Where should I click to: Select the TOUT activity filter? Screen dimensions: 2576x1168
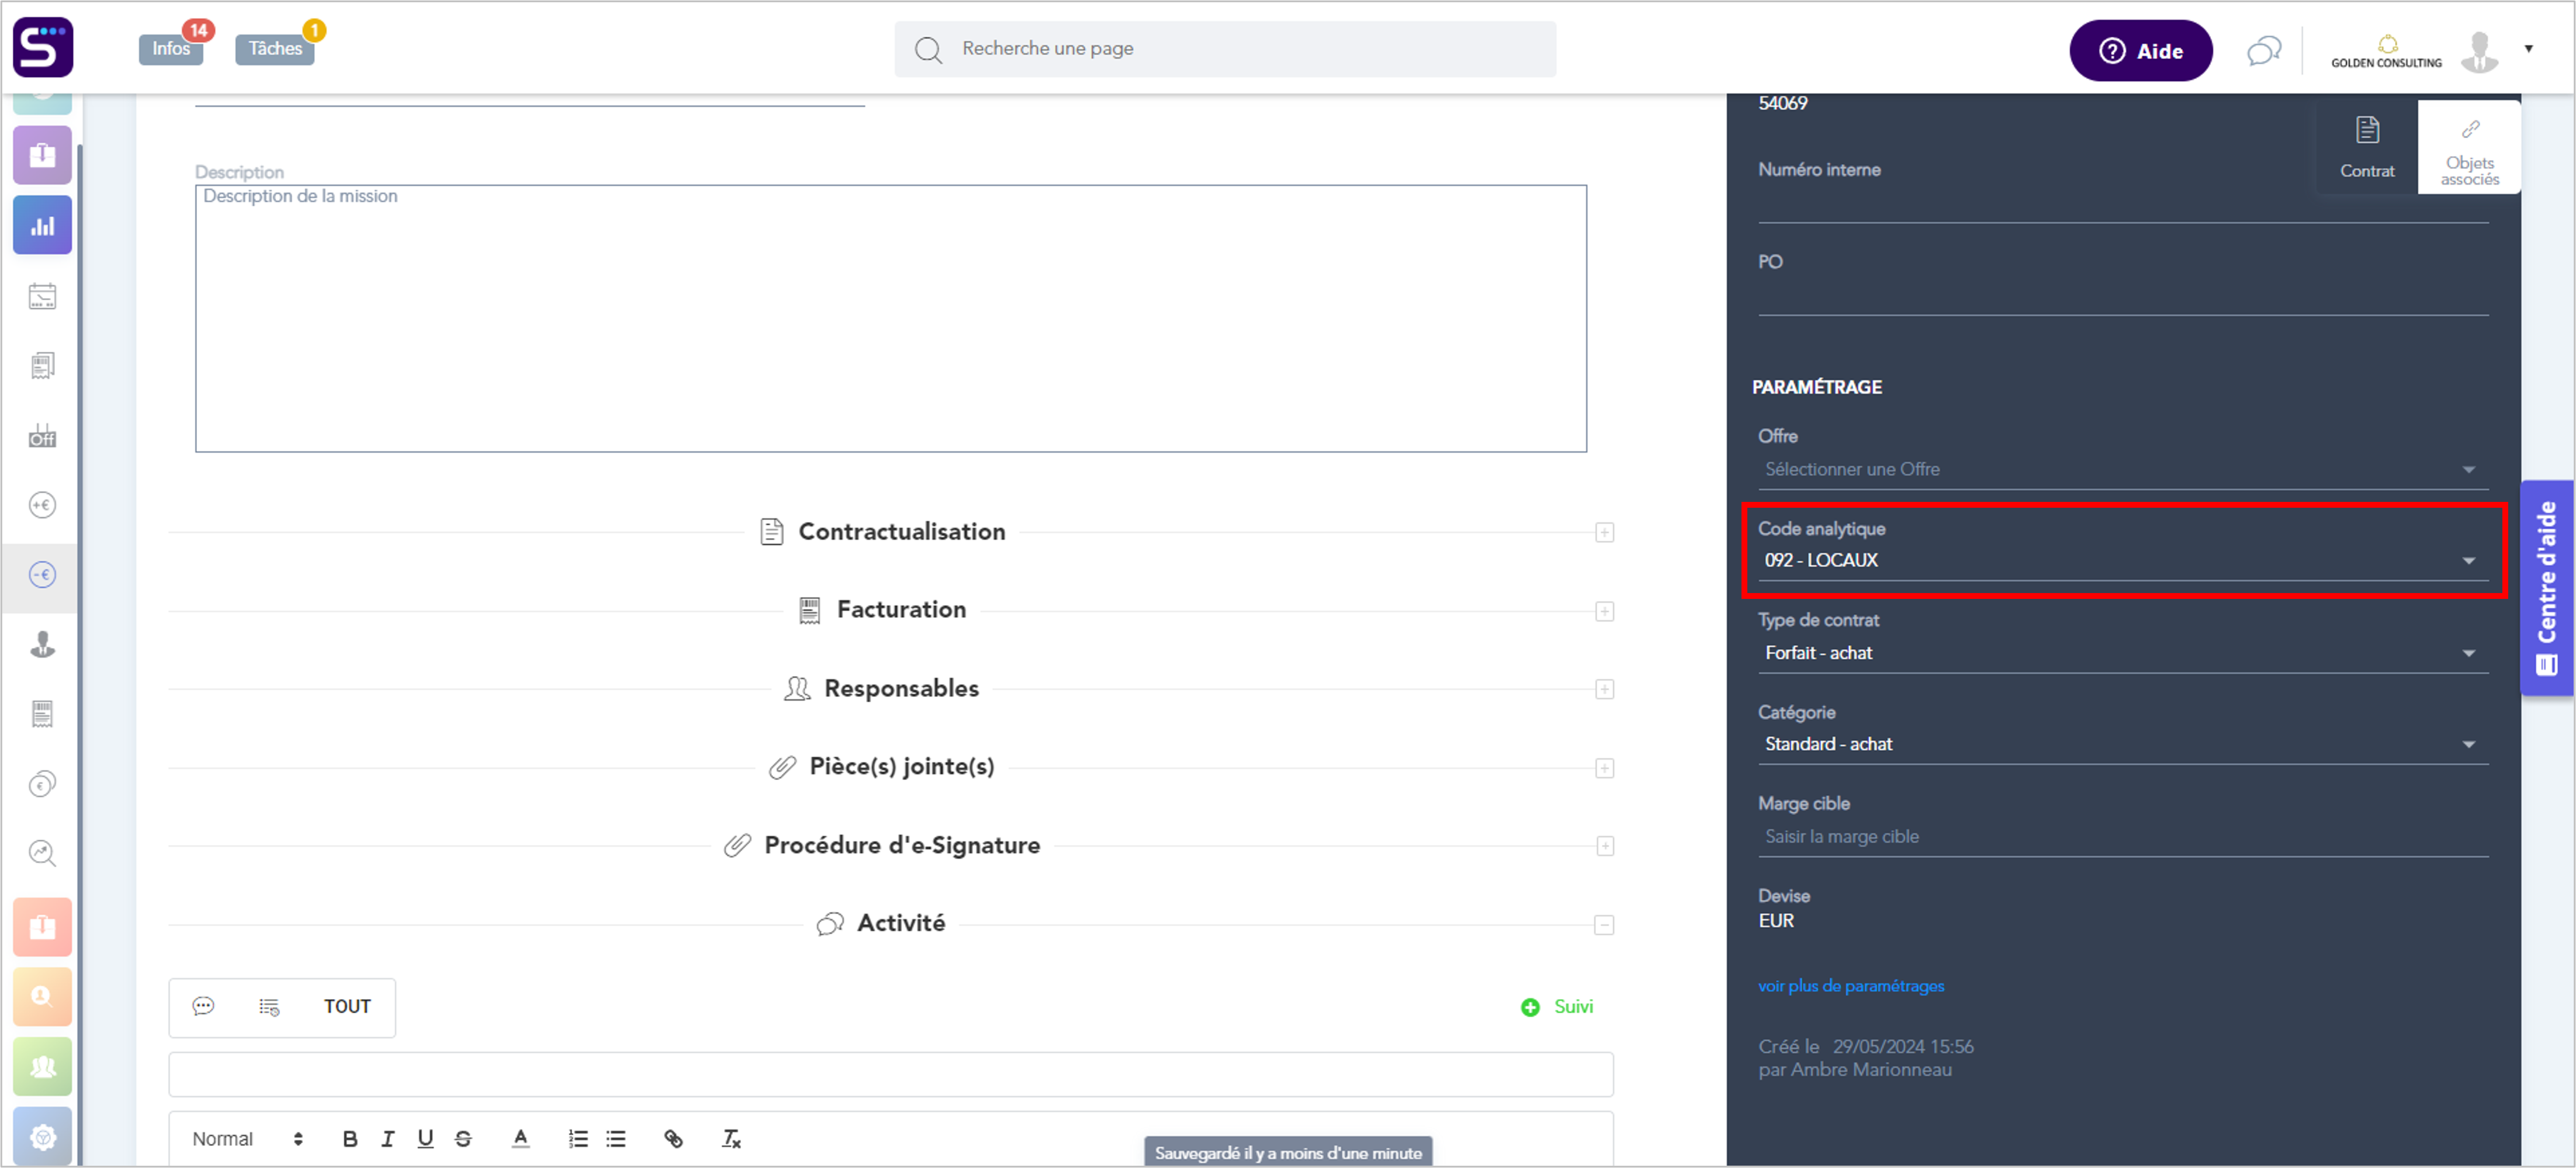(x=347, y=1007)
